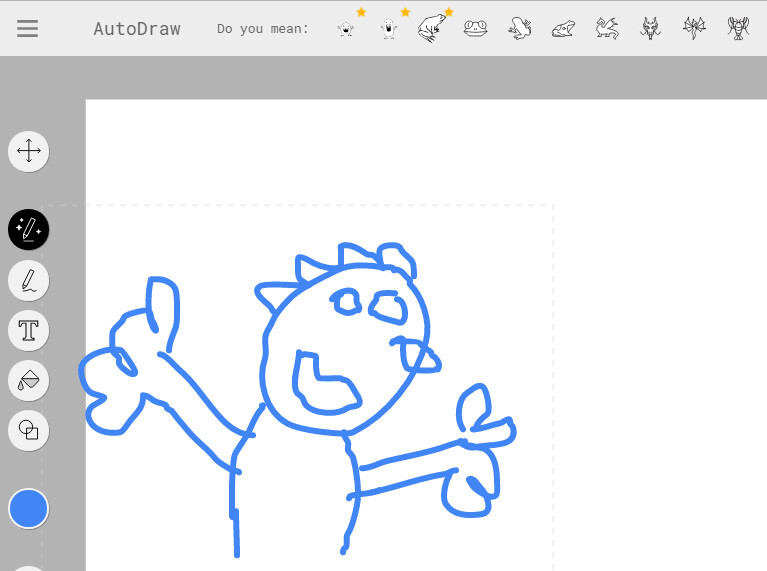Pick the front-facing frog face suggestion

click(475, 28)
